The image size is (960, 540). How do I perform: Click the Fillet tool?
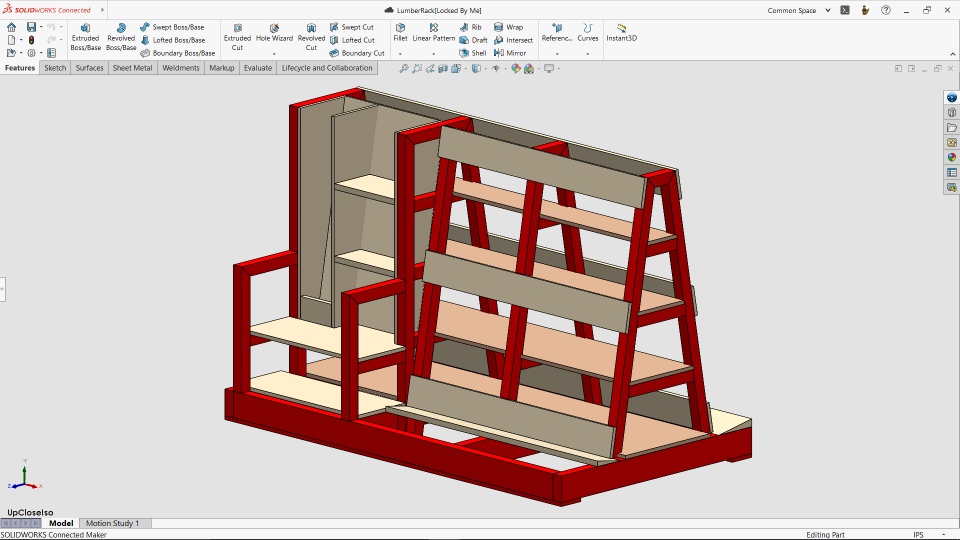click(x=400, y=32)
